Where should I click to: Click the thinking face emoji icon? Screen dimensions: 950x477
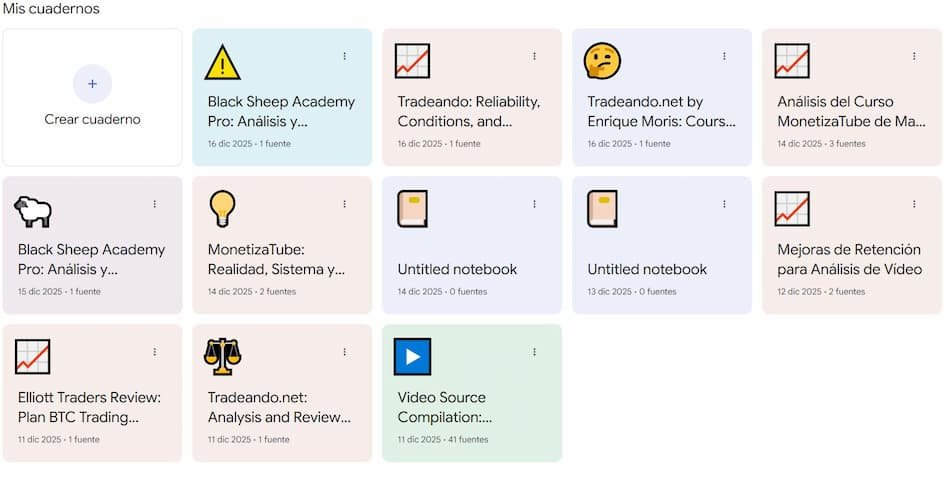[x=602, y=61]
